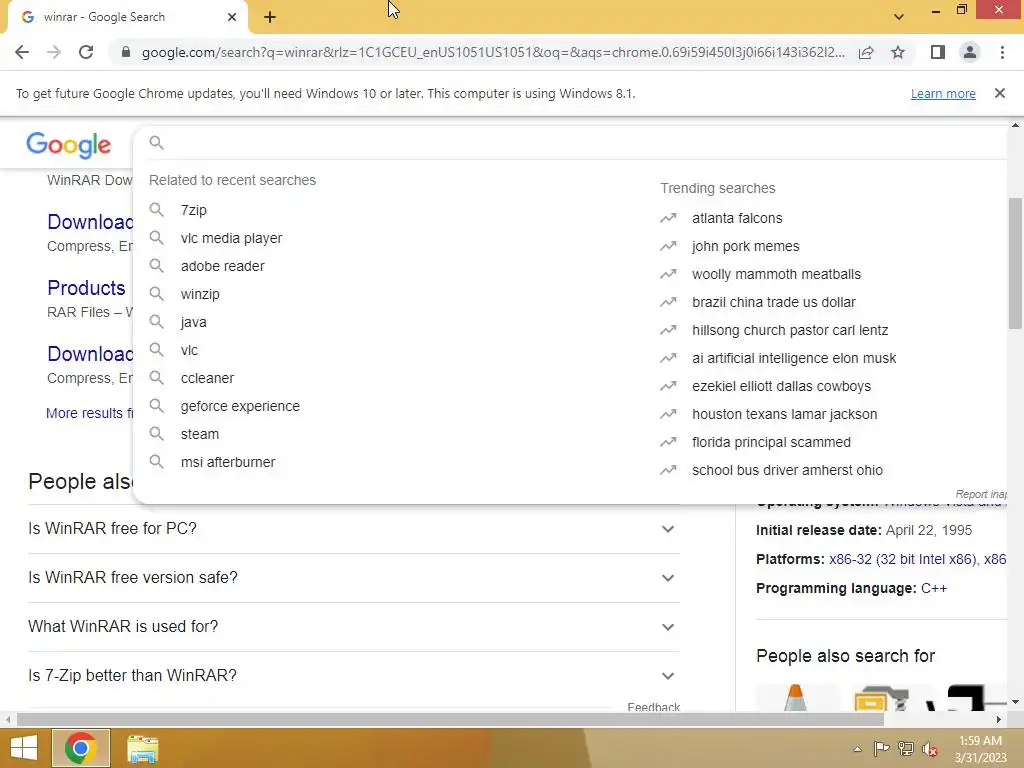This screenshot has height=768, width=1024.
Task: Click the magnifier icon in the search box
Action: point(157,142)
